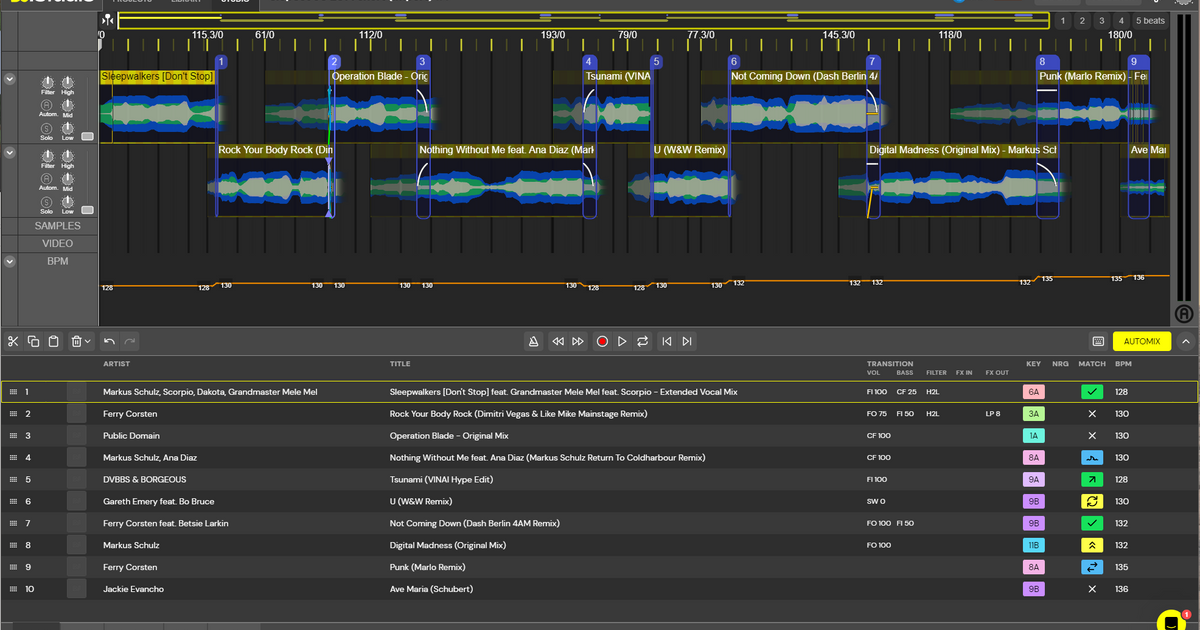Click the skip-to-end transport icon

pyautogui.click(x=686, y=341)
